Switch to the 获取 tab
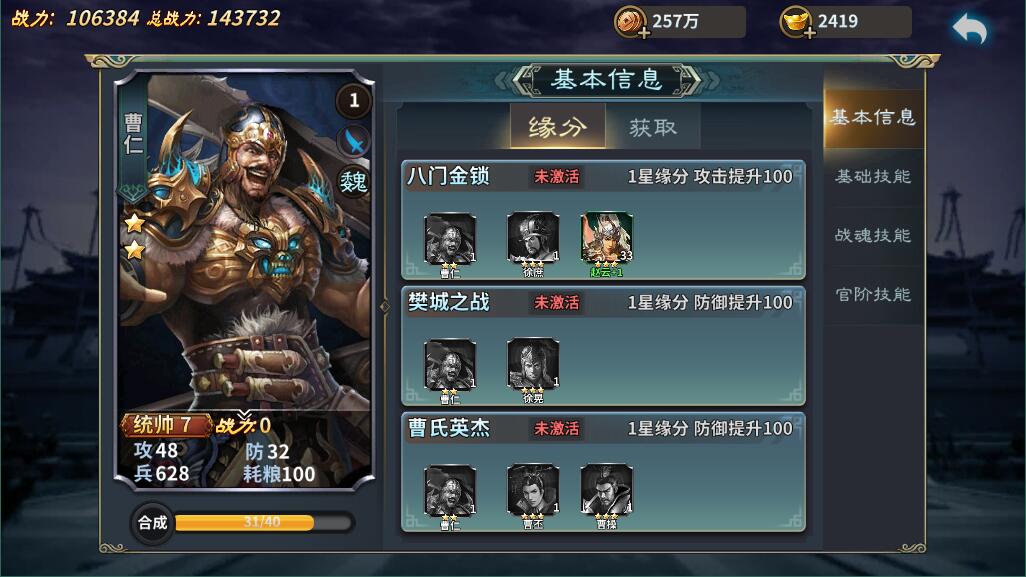 coord(653,127)
